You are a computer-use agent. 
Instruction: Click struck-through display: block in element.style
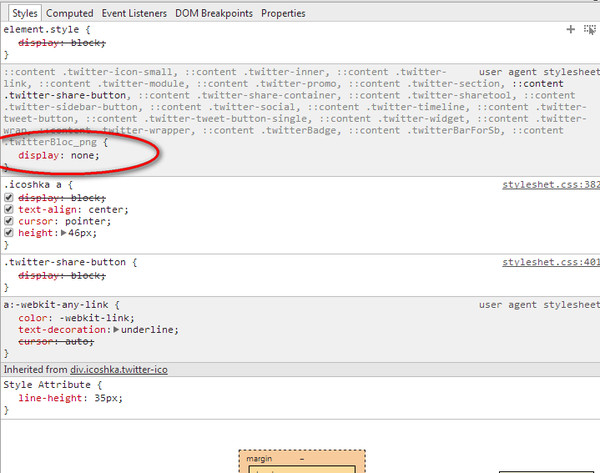(62, 43)
